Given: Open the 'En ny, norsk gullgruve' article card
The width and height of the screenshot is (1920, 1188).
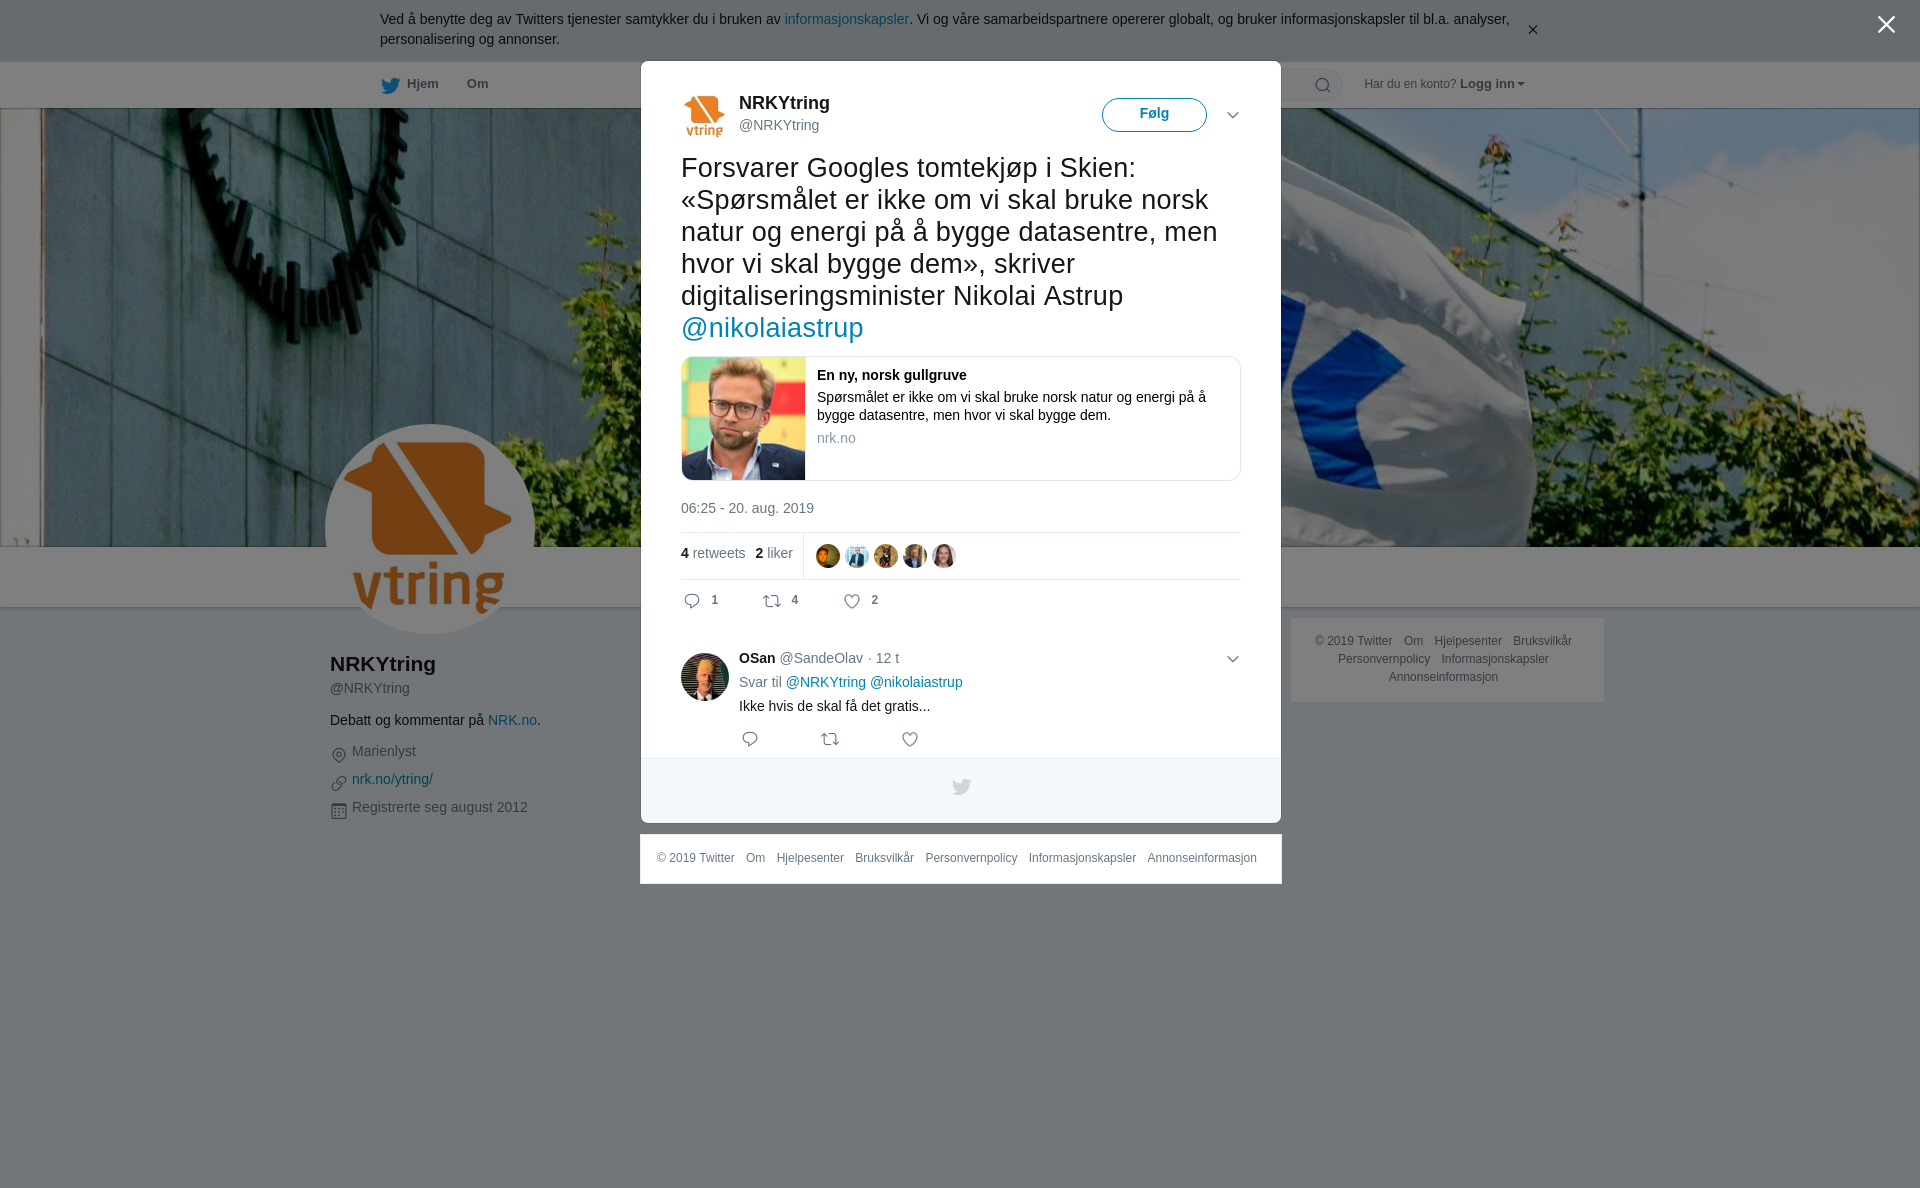Looking at the screenshot, I should 961,419.
